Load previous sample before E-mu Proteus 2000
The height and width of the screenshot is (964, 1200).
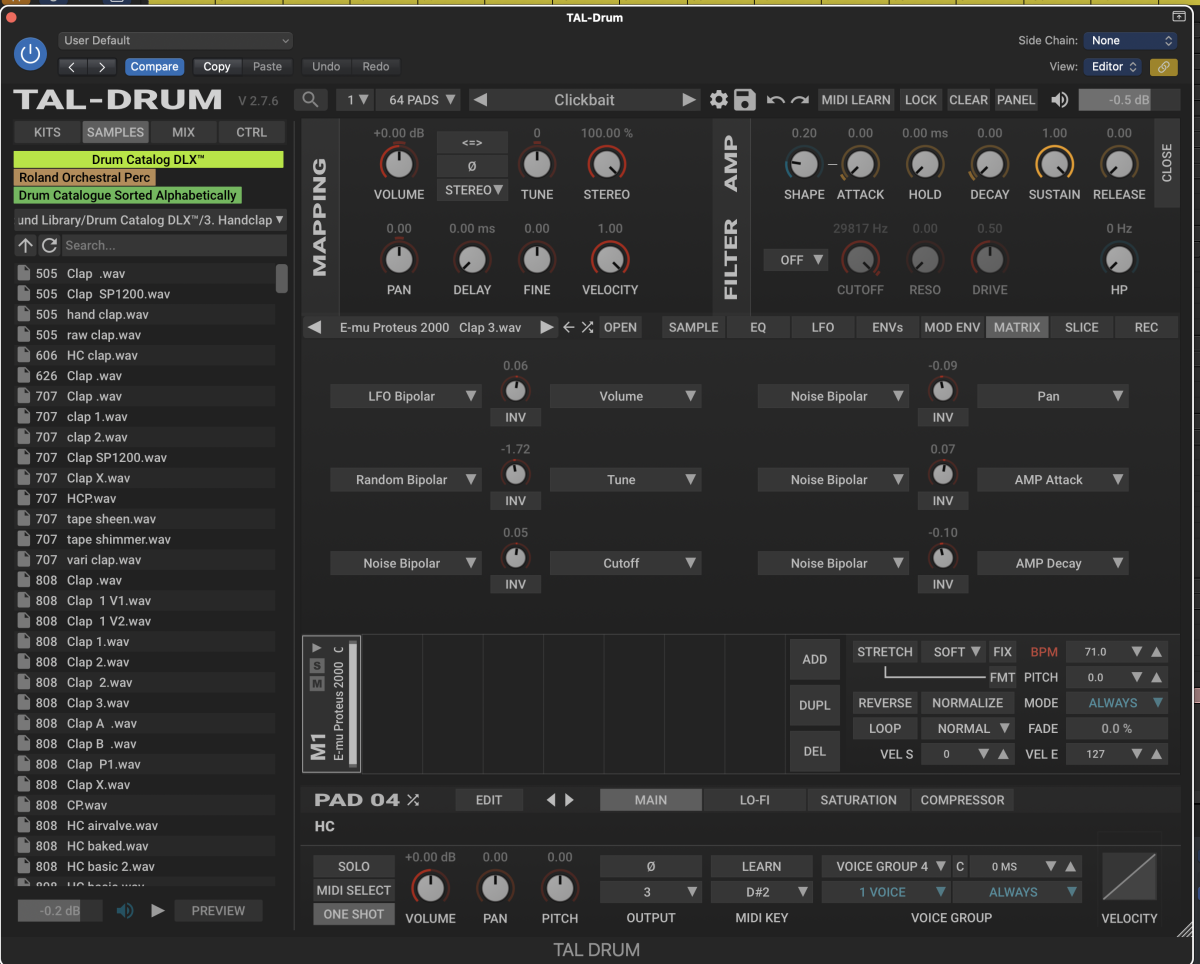click(x=315, y=327)
